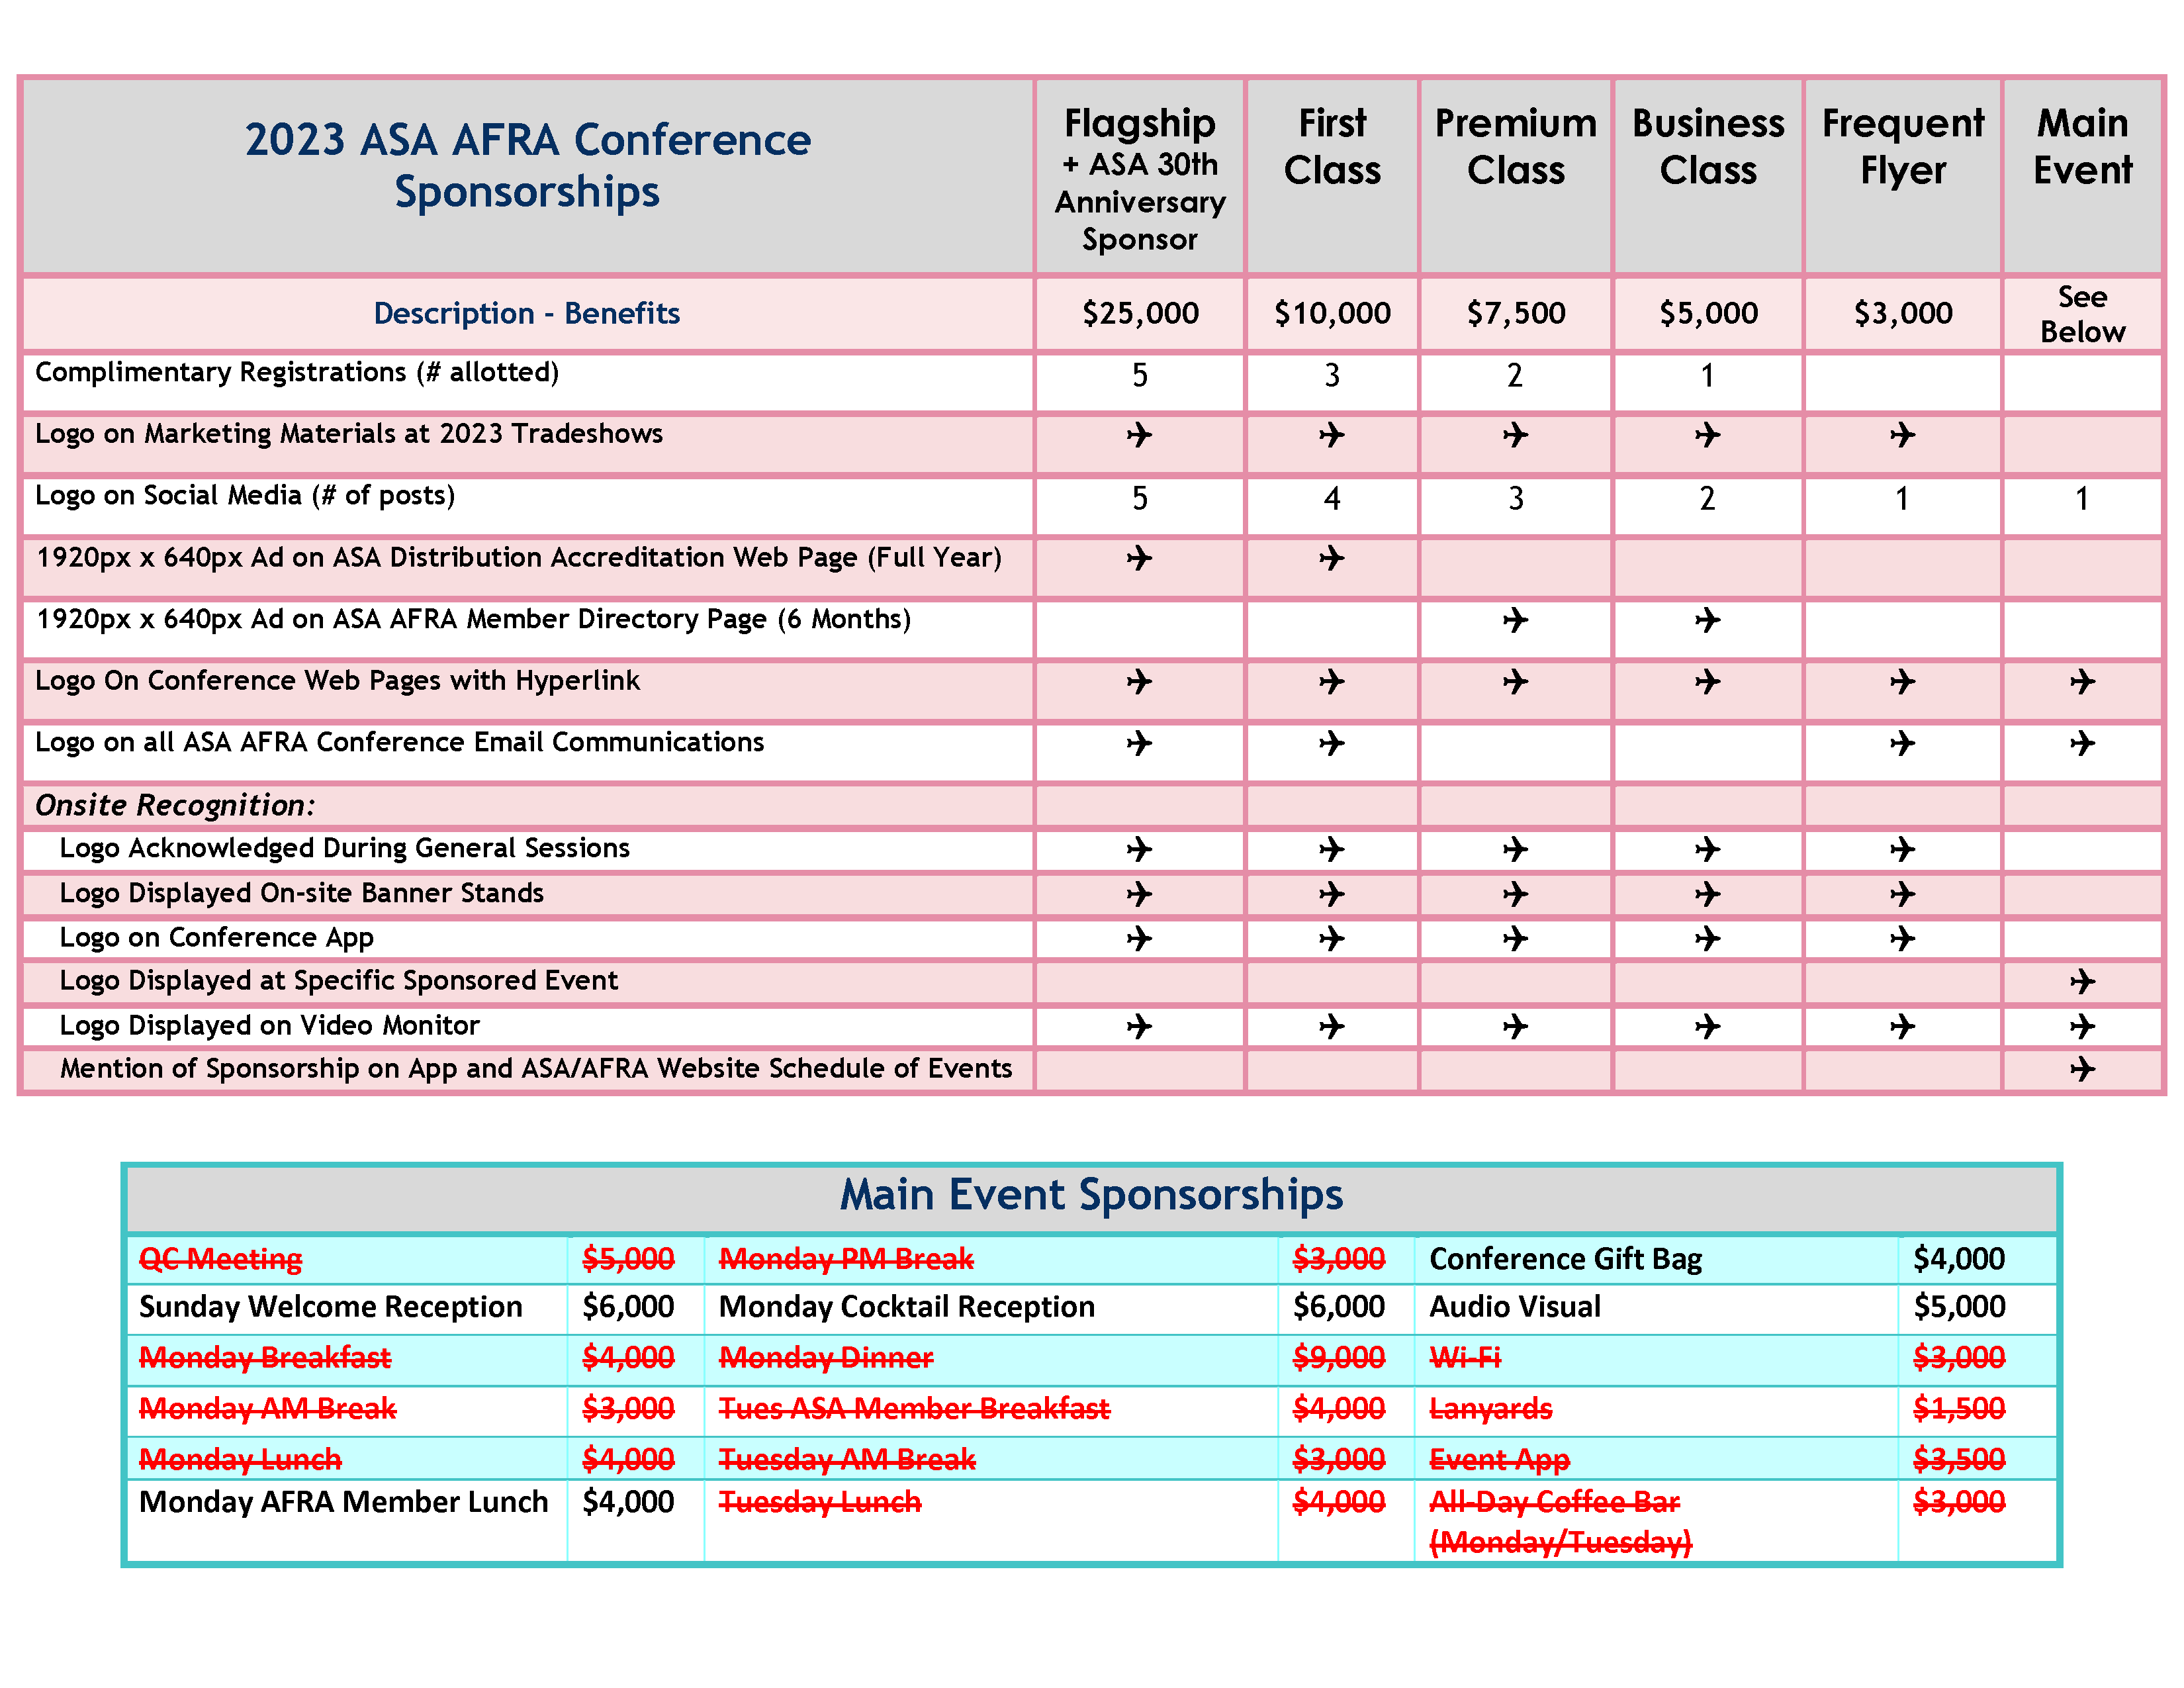Screen dimensions: 2184x1688
Task: Click Frequent Flyer airplane in Email Communications row
Action: tap(1902, 743)
